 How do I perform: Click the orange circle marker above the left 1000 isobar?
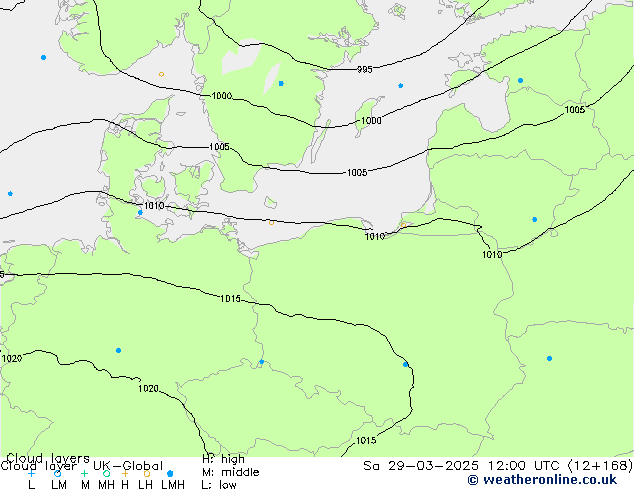(x=161, y=74)
